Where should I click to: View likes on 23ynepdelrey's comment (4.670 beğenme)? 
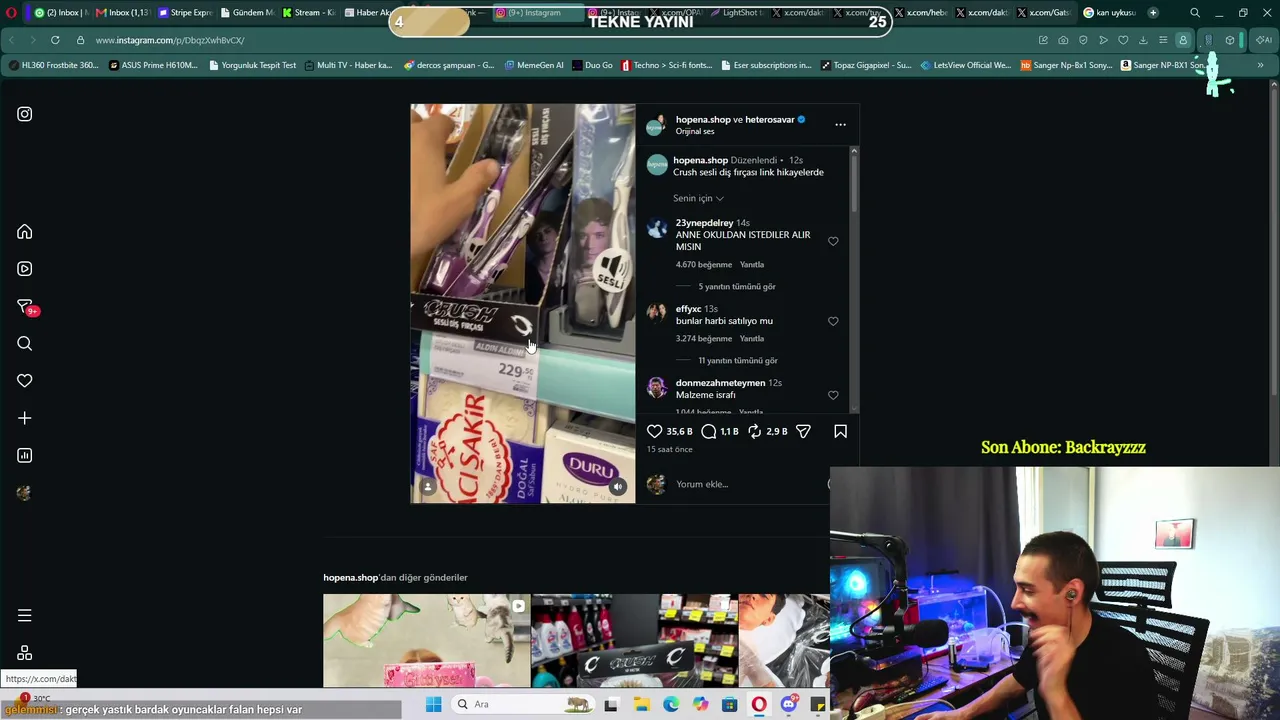click(x=704, y=265)
